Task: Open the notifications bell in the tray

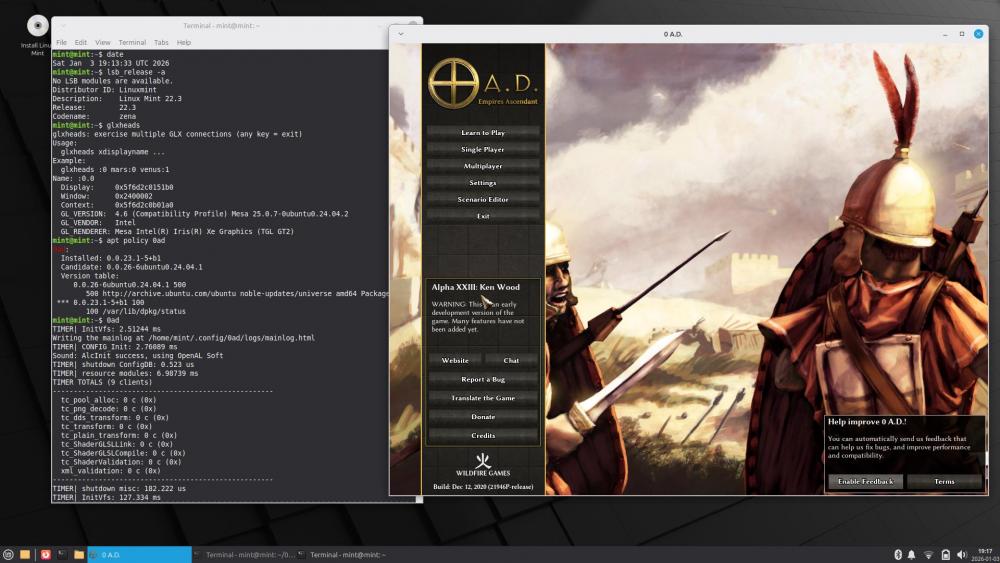Action: point(912,554)
